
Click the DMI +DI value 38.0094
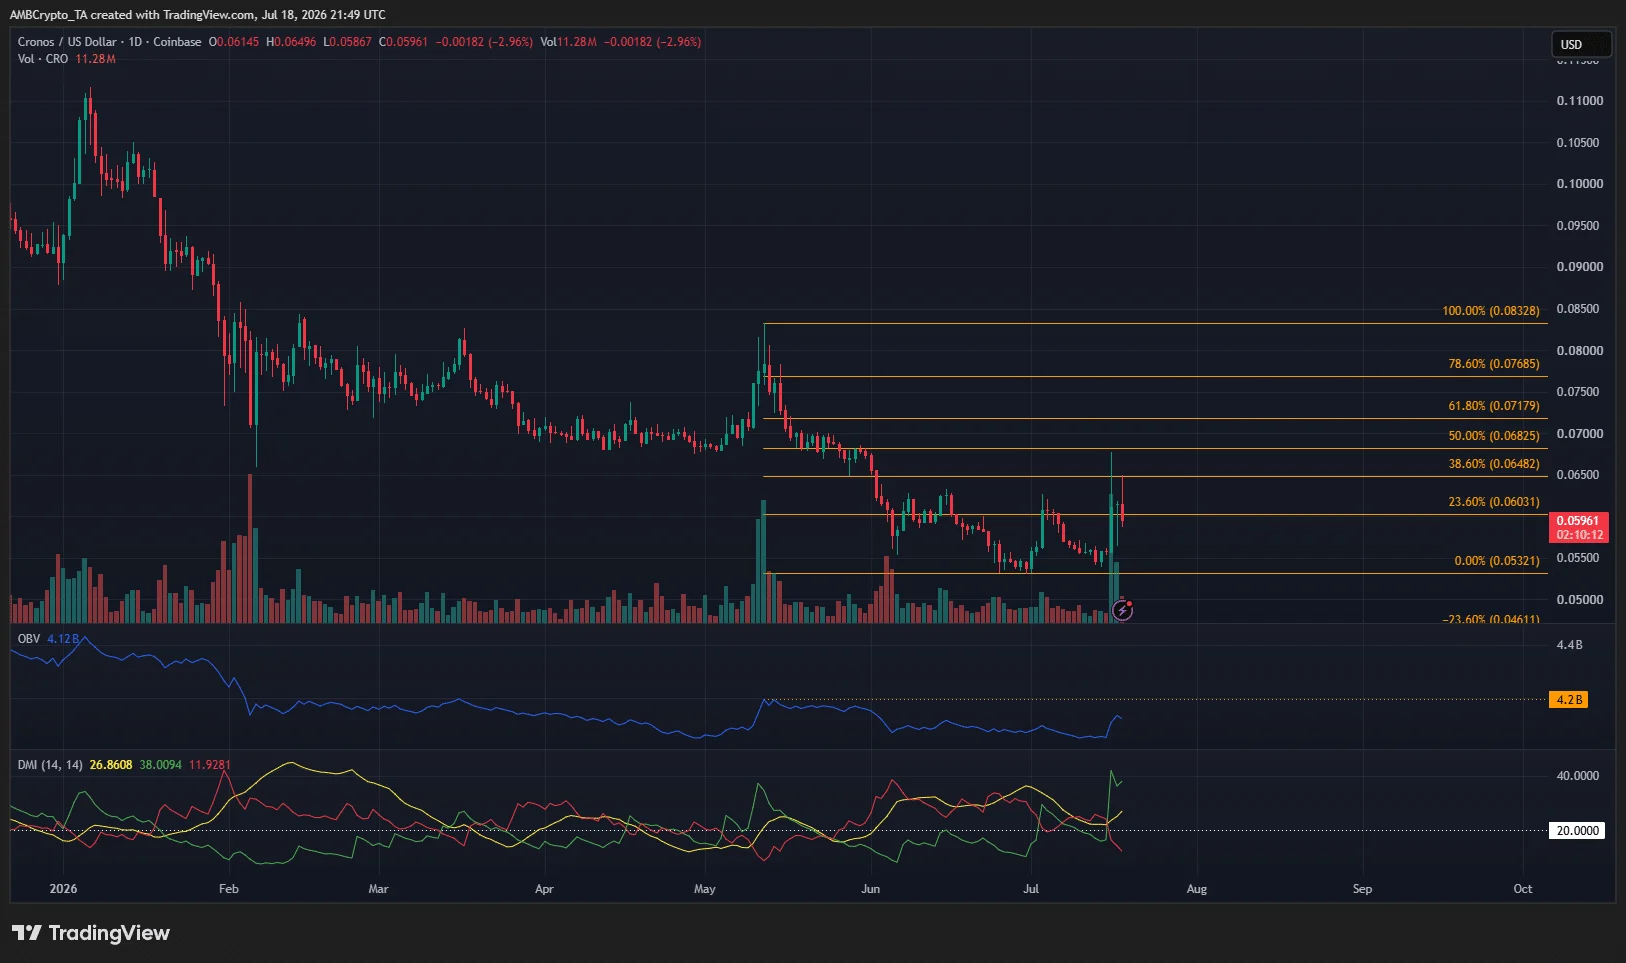(x=161, y=765)
